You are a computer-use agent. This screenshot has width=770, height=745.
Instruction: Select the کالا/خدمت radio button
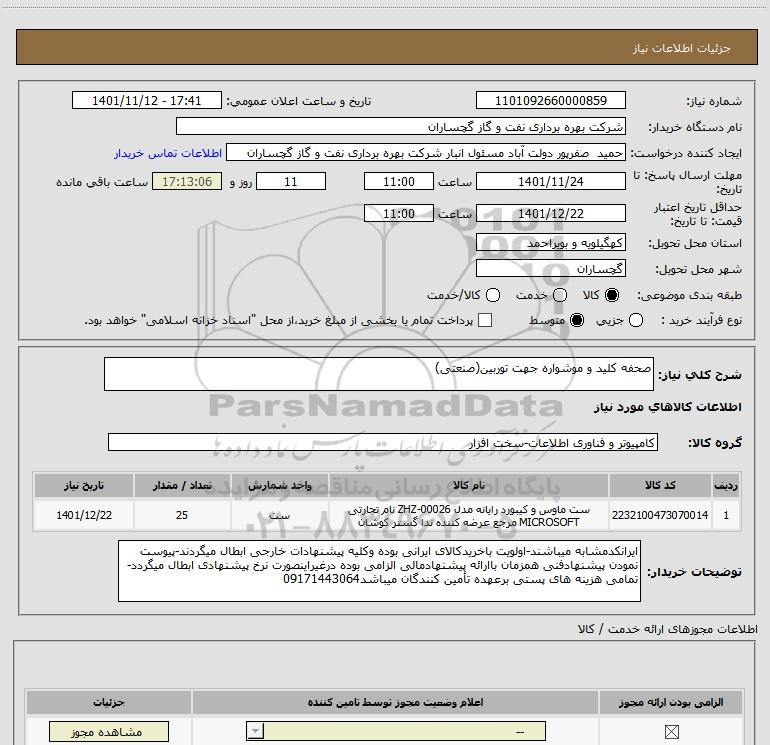493,295
